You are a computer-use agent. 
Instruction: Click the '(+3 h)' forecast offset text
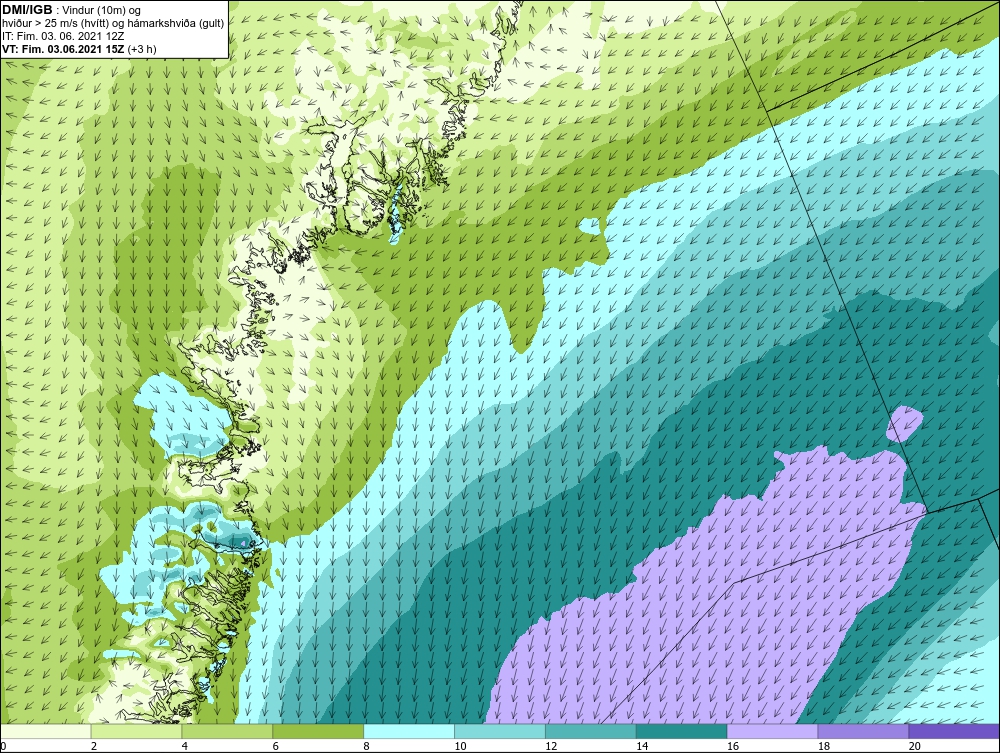pyautogui.click(x=142, y=49)
